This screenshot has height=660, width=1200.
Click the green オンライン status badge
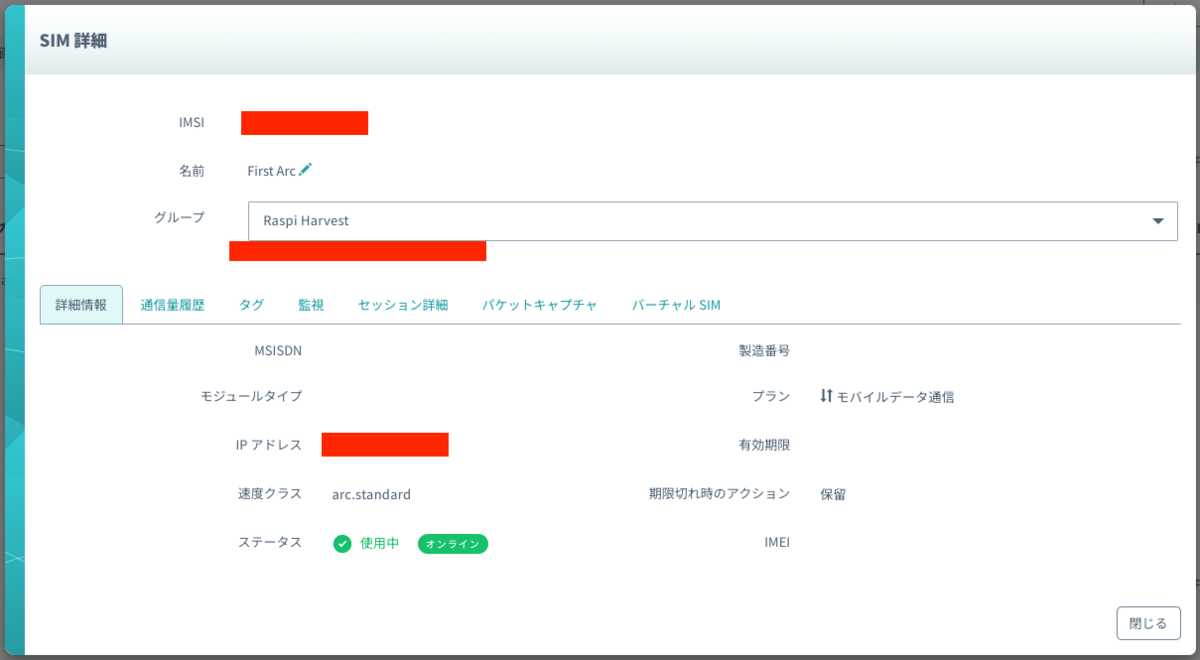[x=452, y=543]
